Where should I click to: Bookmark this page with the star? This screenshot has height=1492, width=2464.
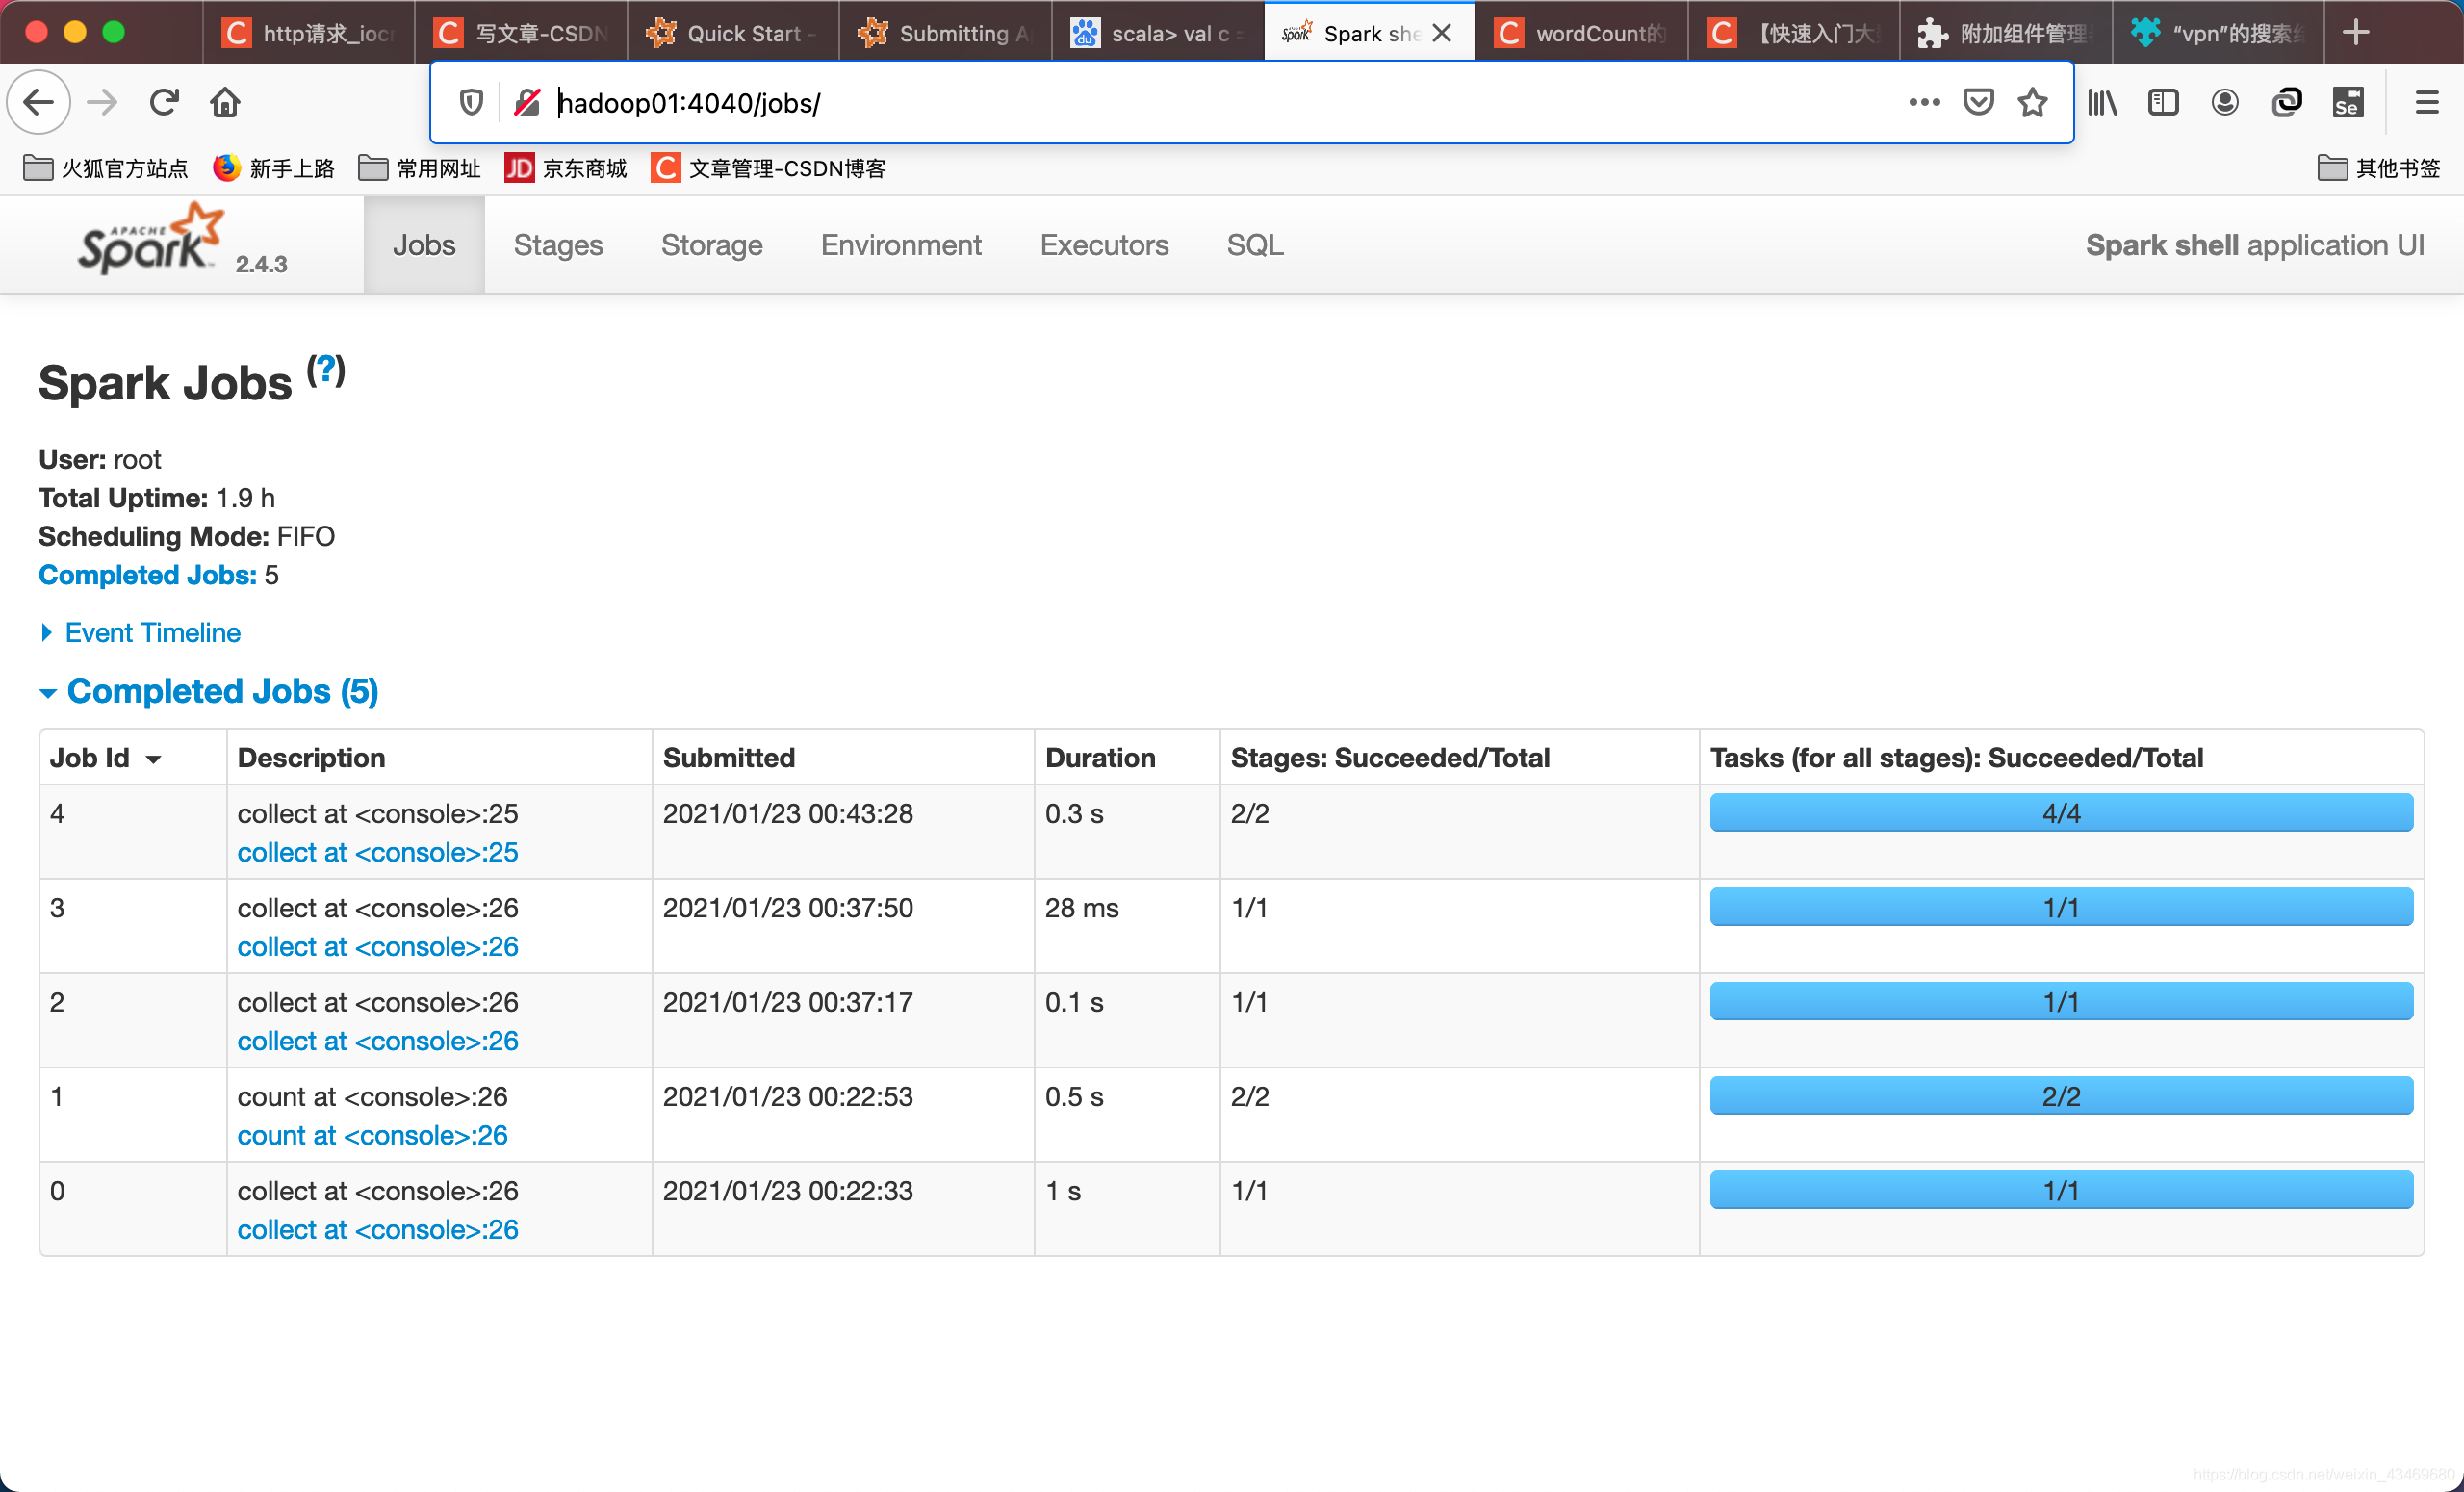tap(2032, 102)
